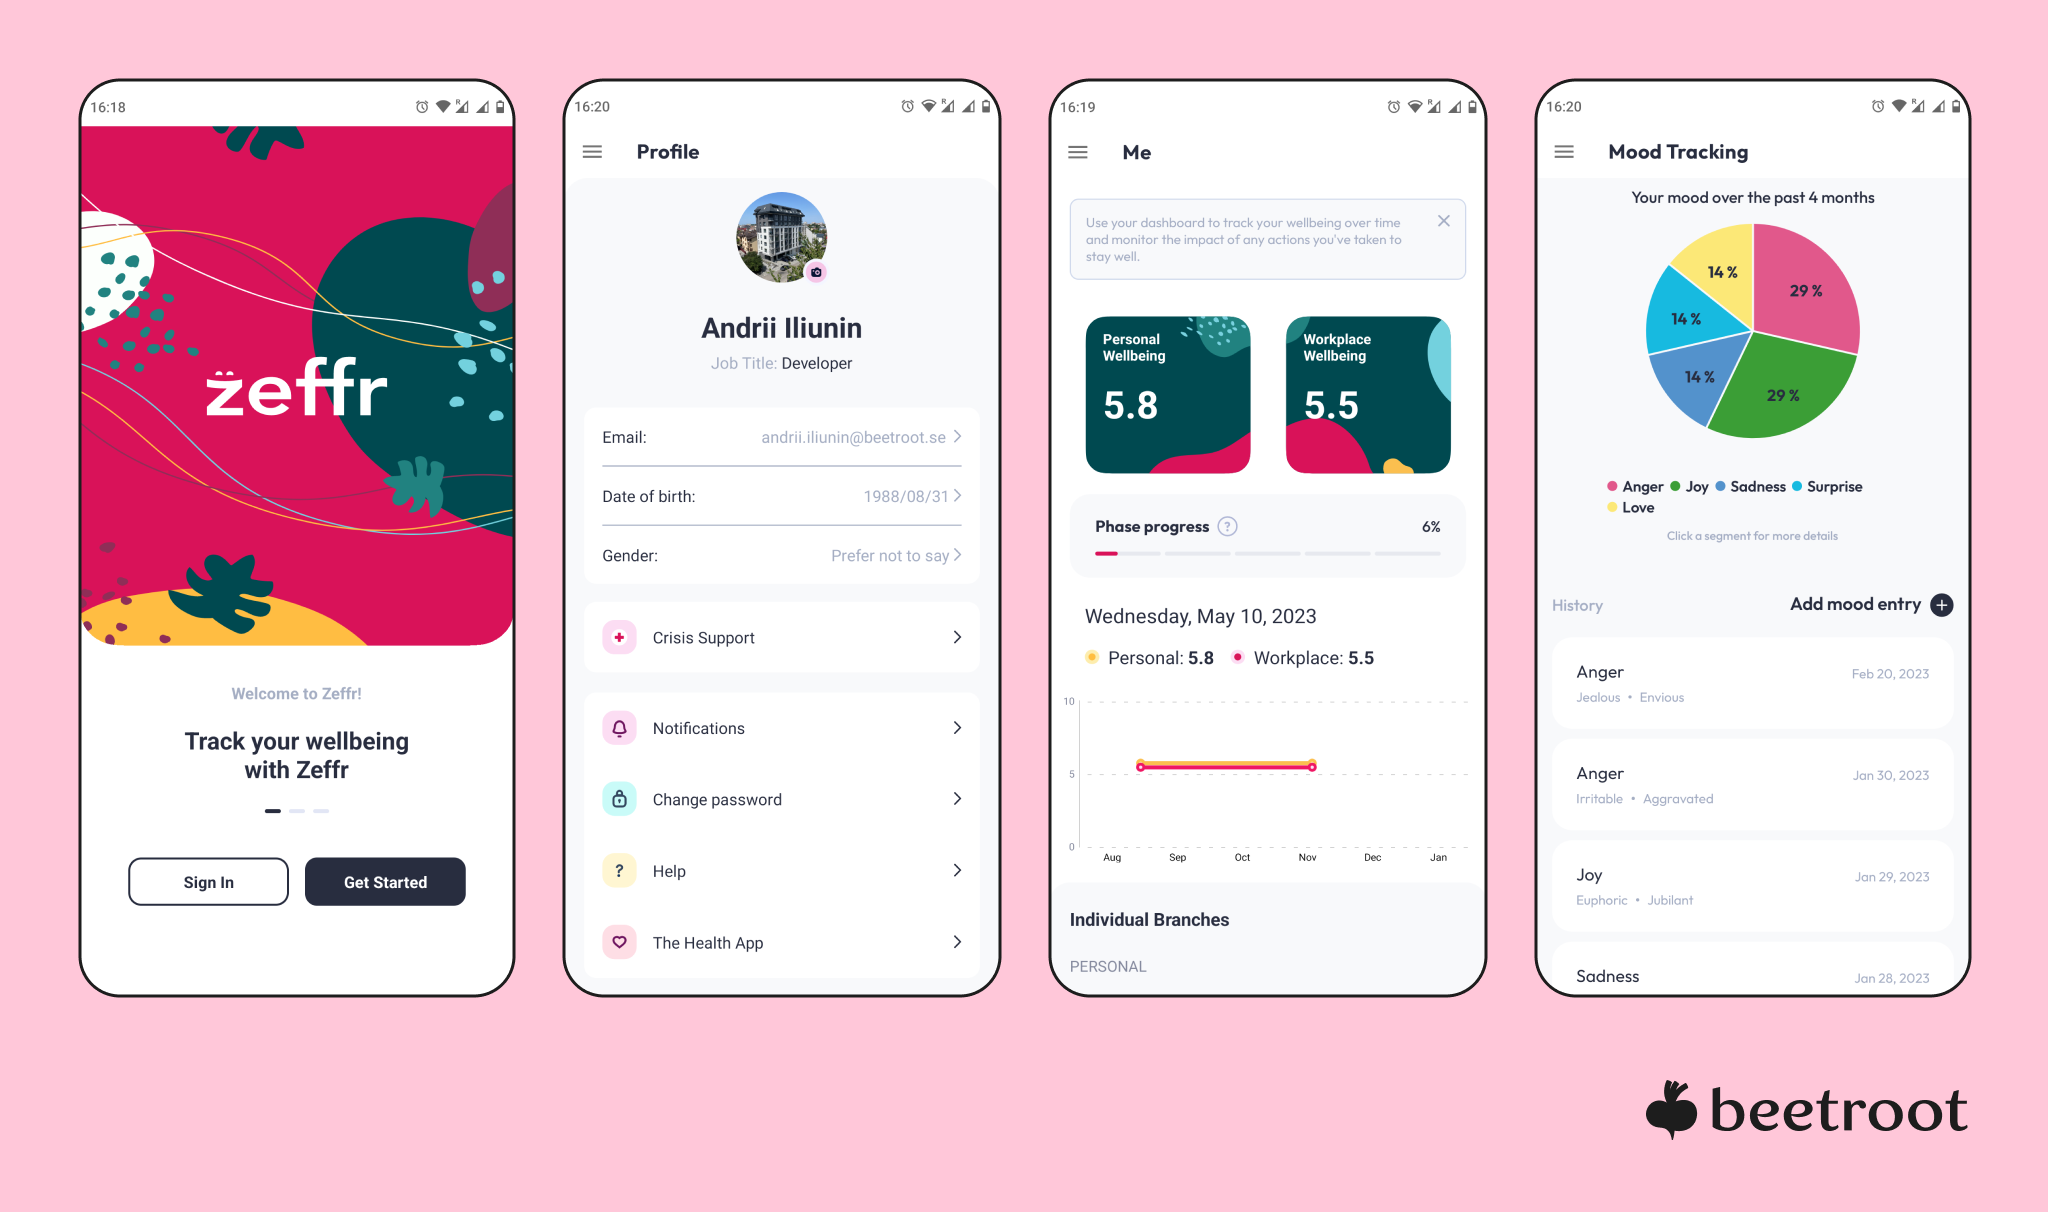Select the Me dashboard tab

click(1138, 150)
